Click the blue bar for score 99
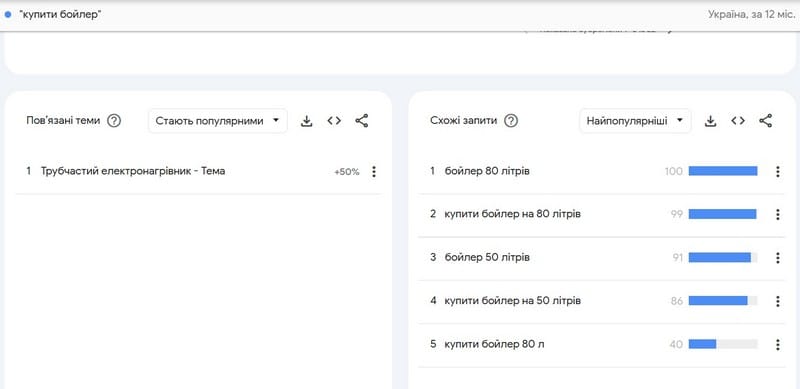 coord(722,214)
